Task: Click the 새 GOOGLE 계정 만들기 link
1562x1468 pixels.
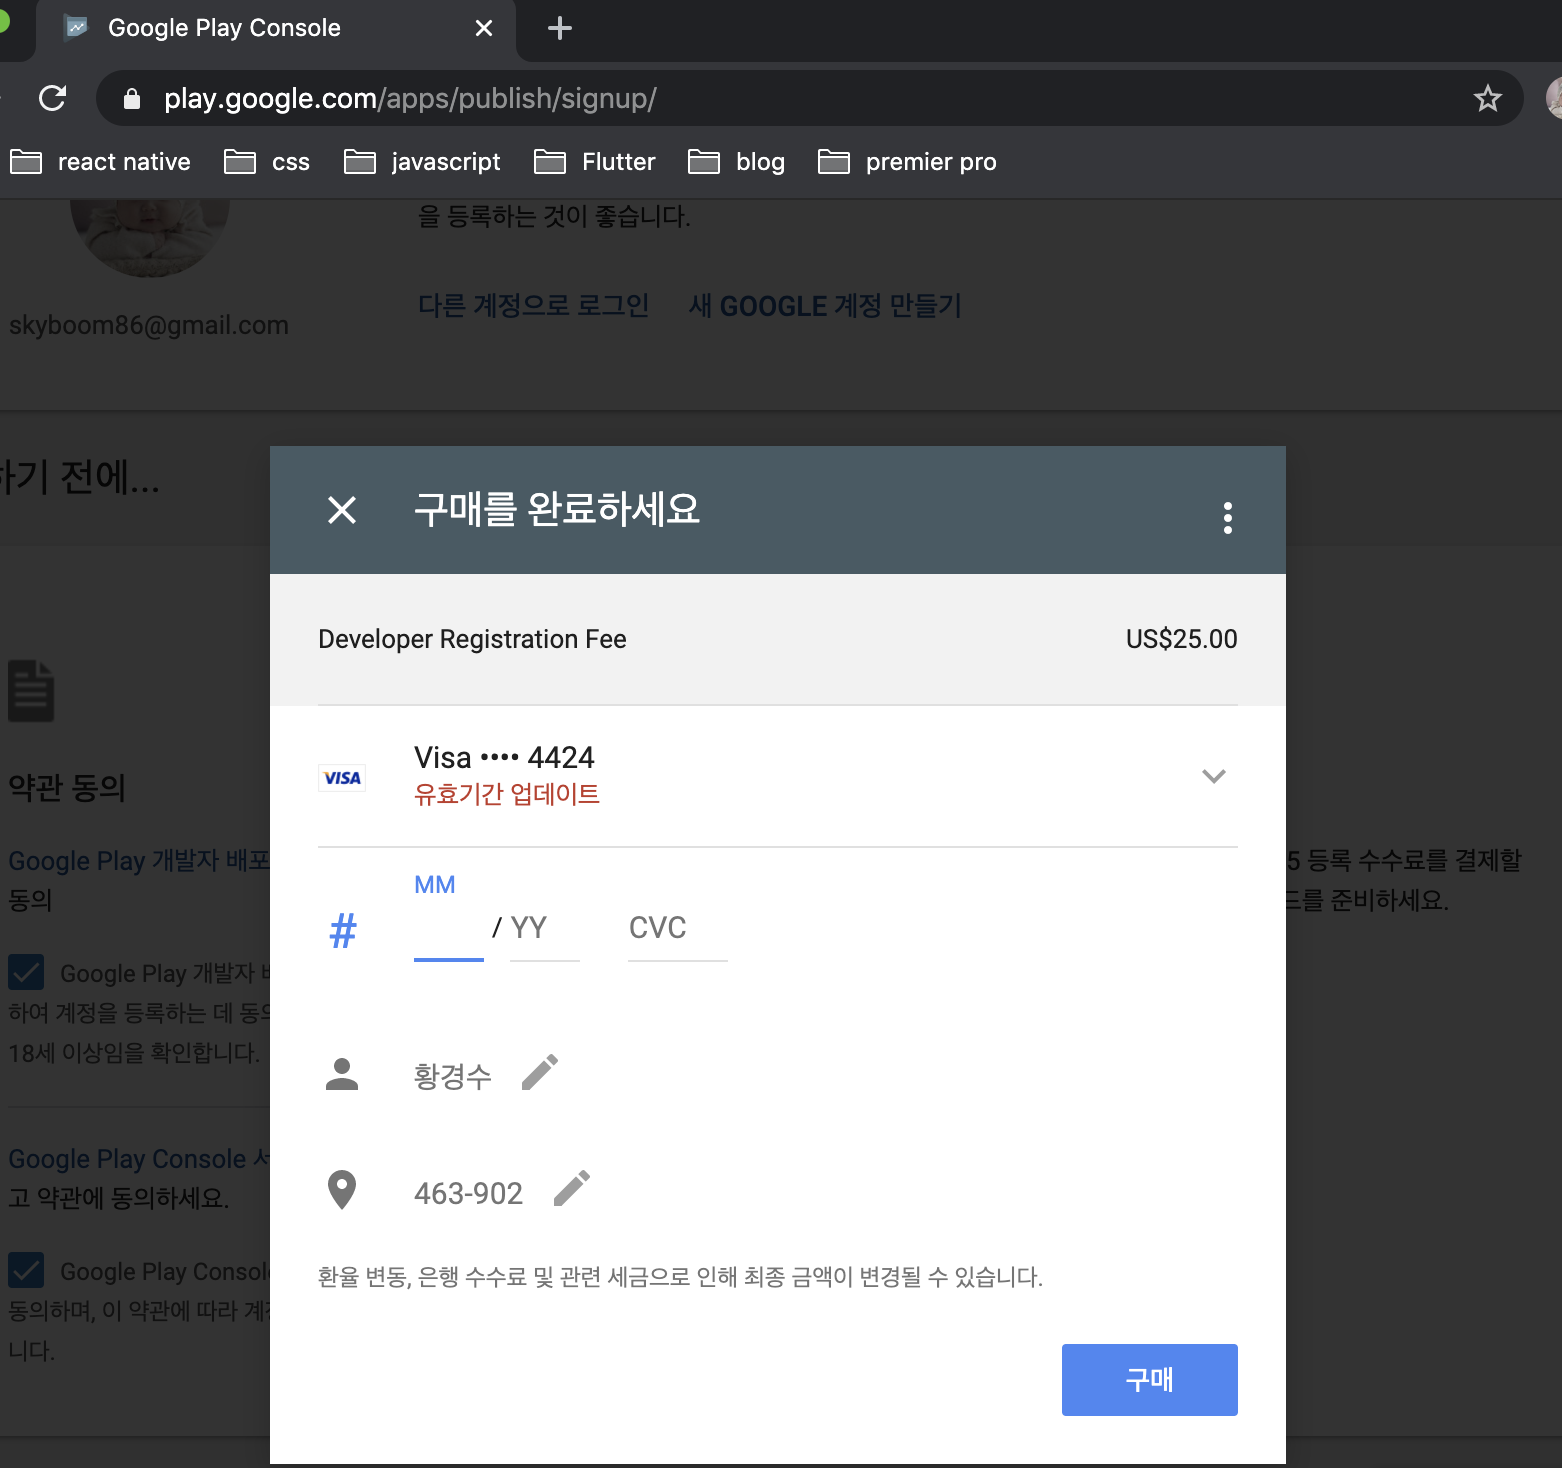Action: 825,305
